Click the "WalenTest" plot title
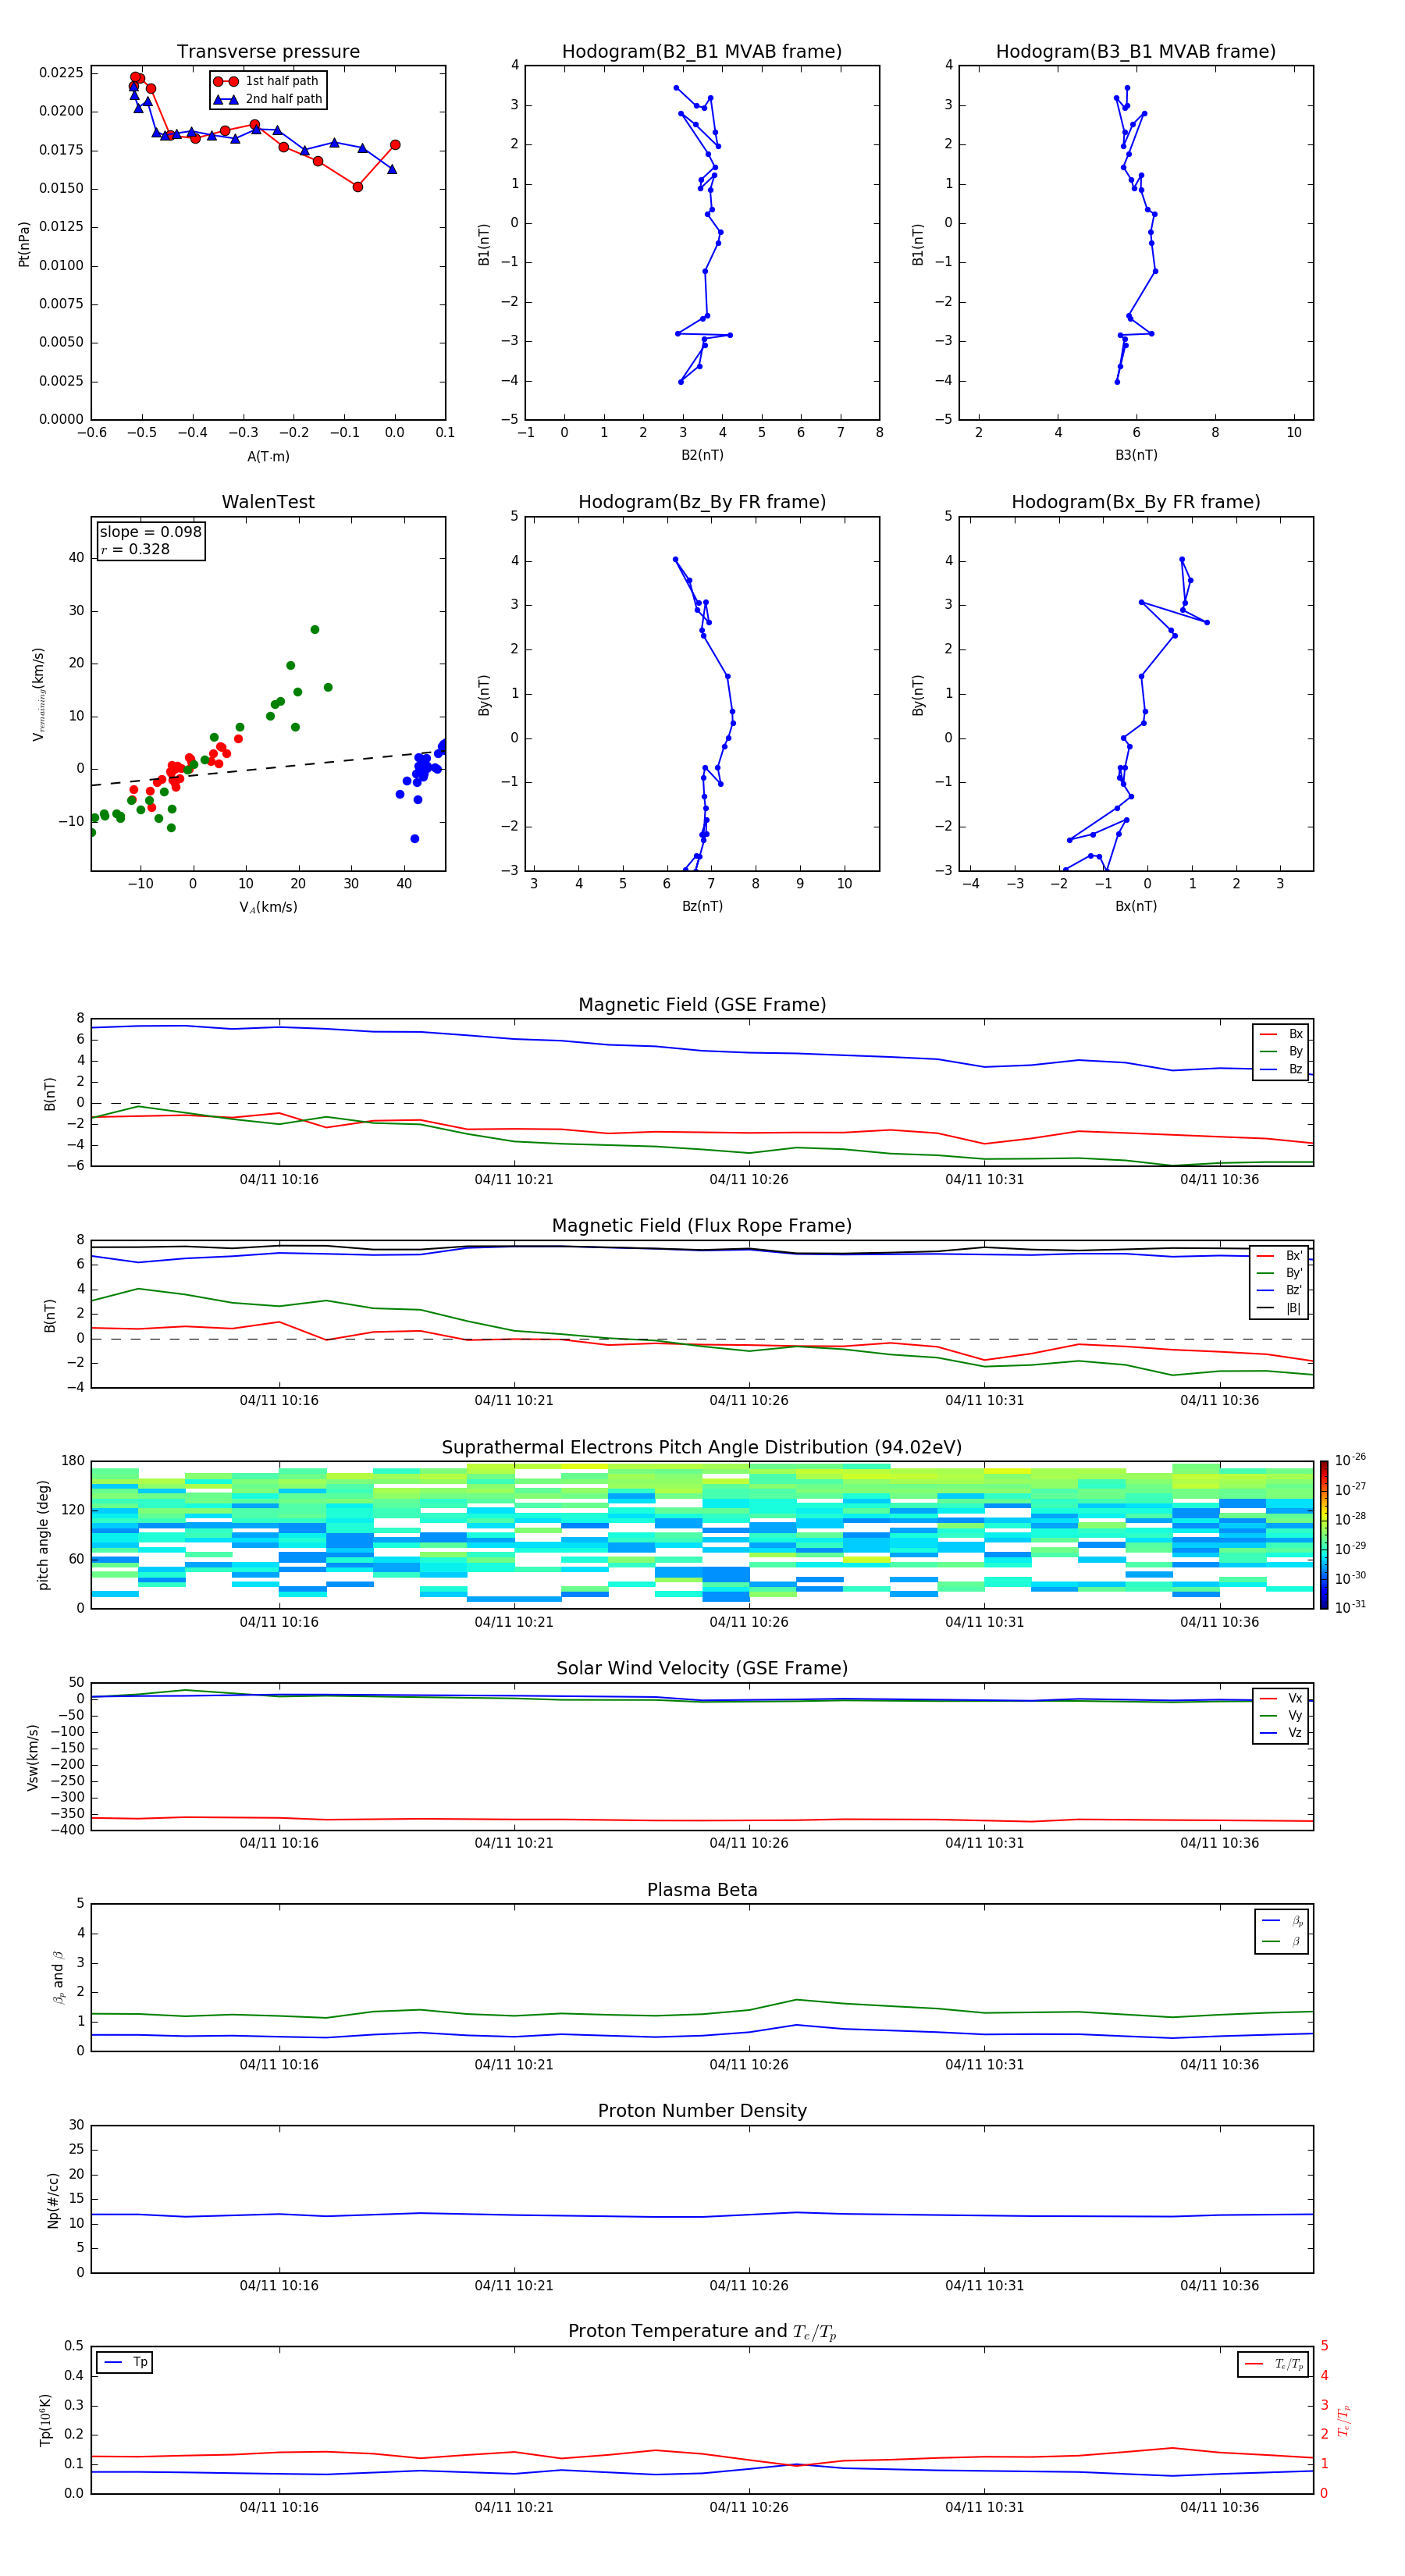 (268, 502)
